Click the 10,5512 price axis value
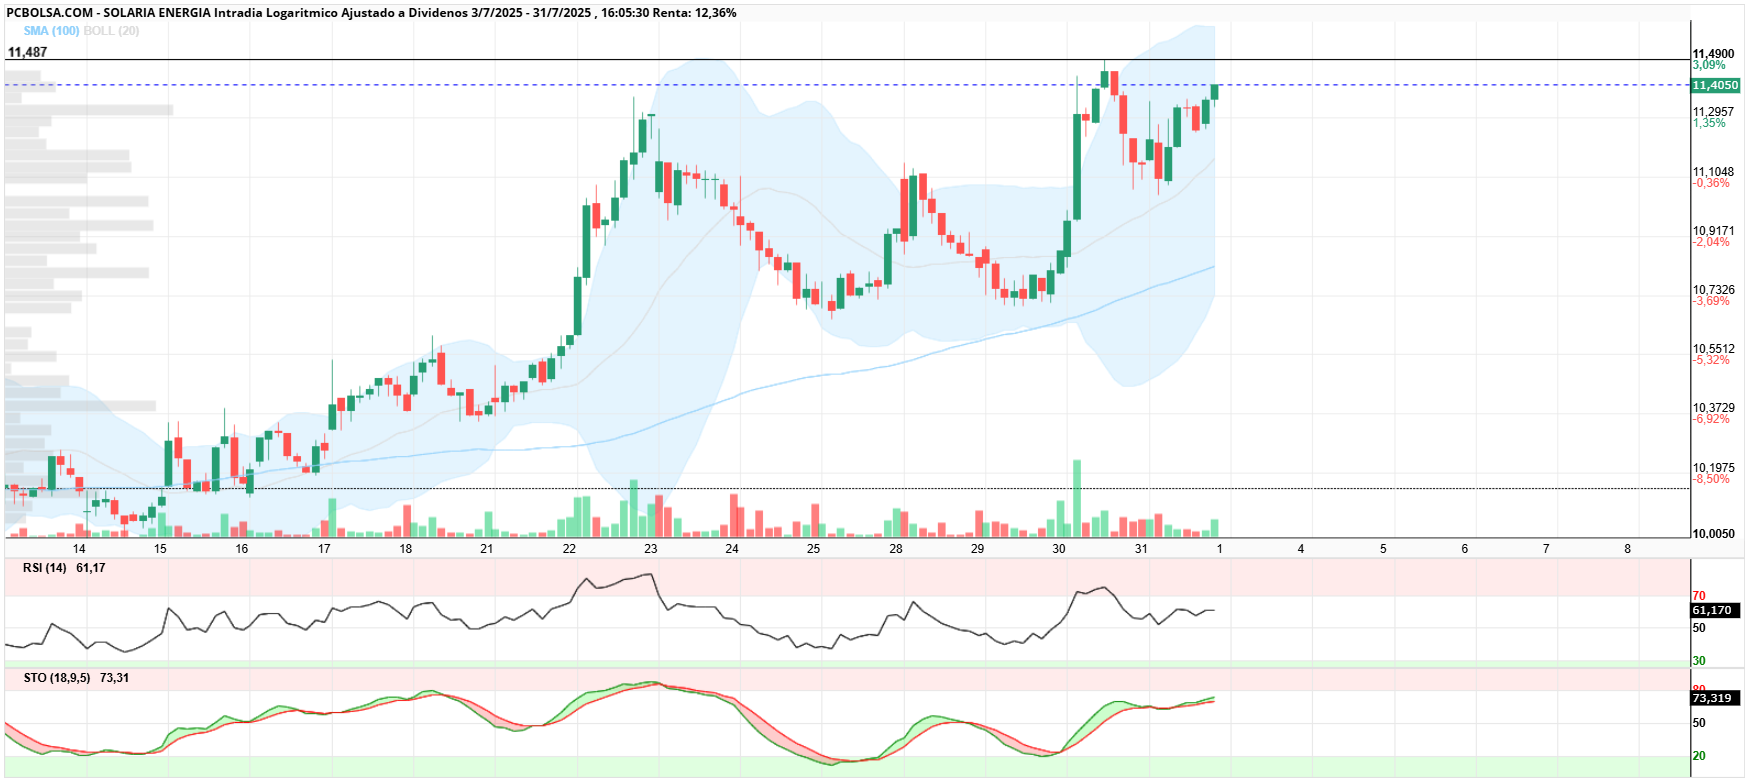This screenshot has height=782, width=1749. [1713, 349]
